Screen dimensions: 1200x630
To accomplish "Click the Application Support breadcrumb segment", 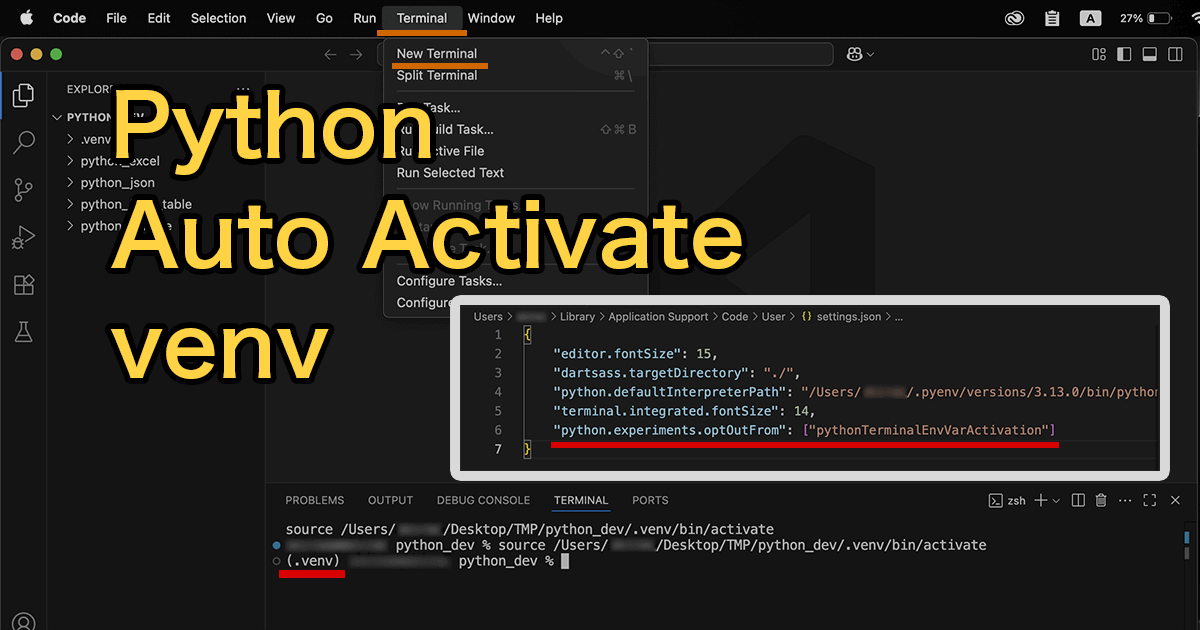I will click(x=658, y=316).
